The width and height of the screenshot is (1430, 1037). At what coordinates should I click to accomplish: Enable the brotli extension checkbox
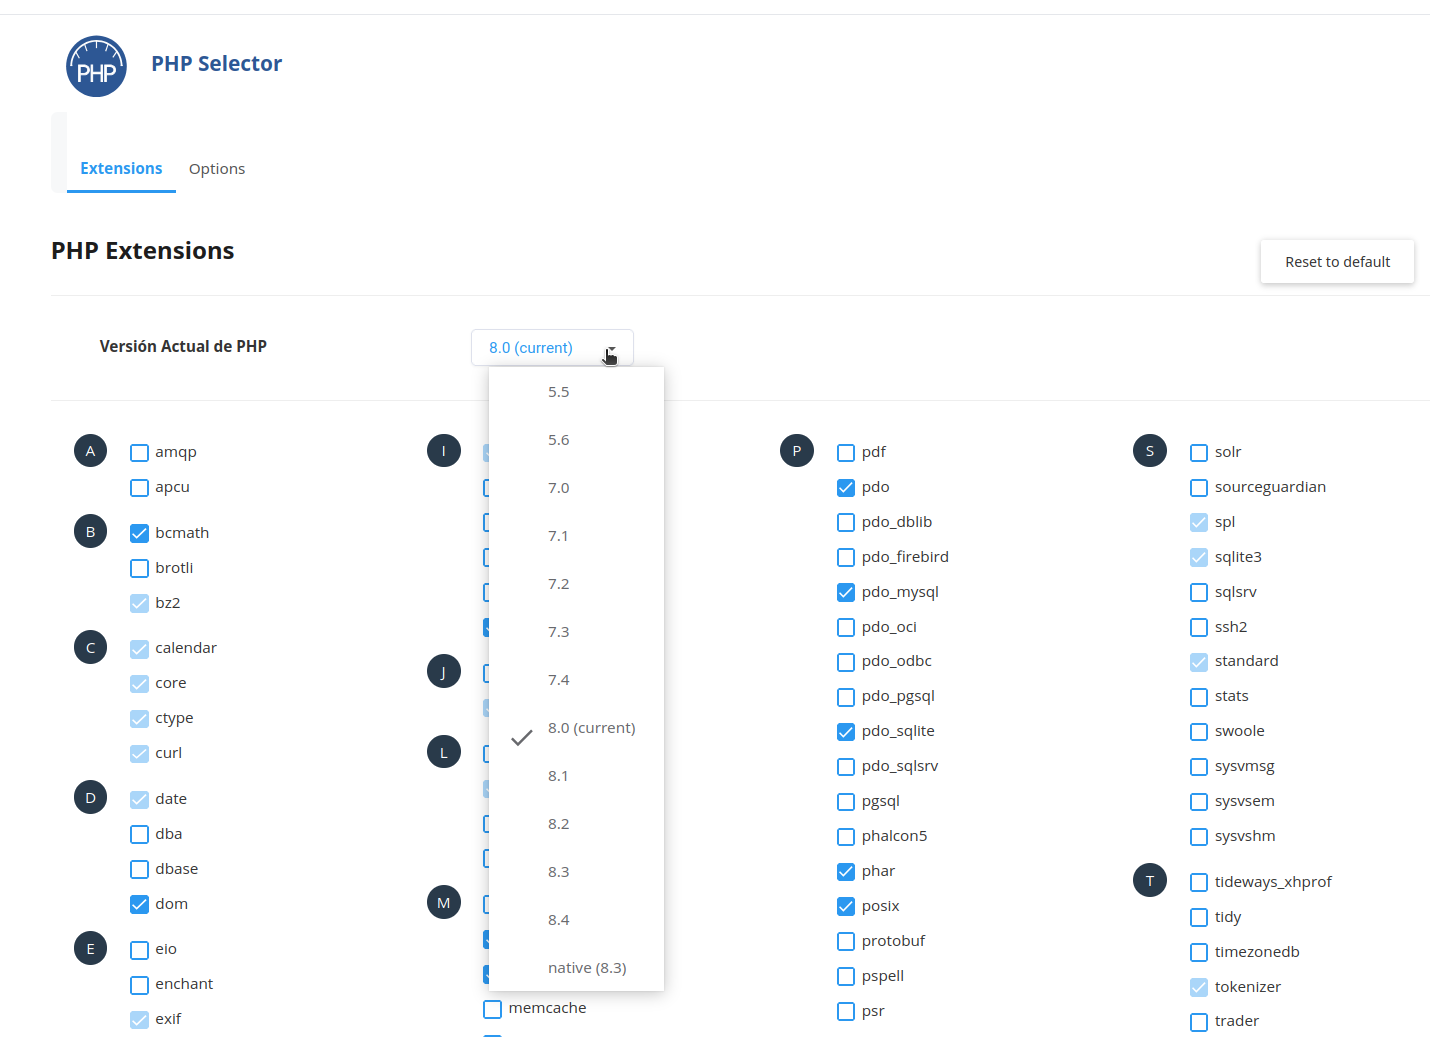point(139,569)
